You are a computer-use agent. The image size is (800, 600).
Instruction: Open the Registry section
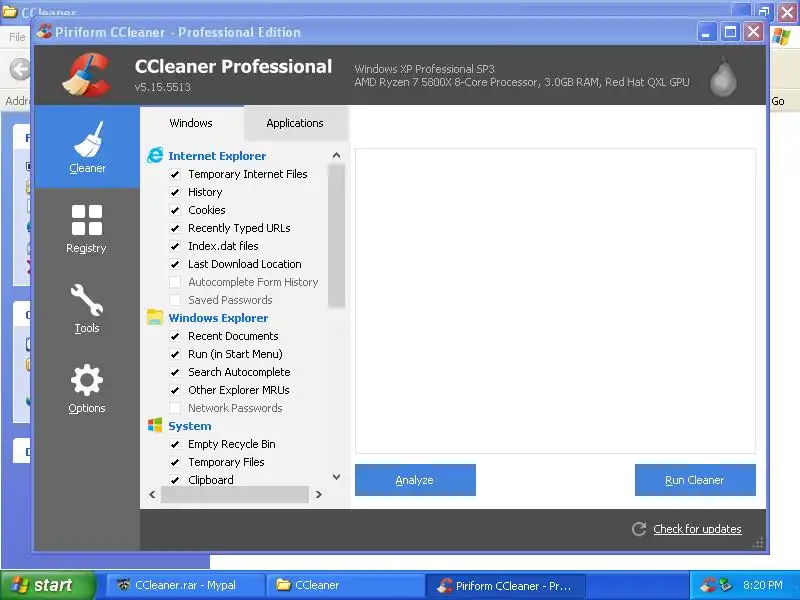tap(86, 229)
